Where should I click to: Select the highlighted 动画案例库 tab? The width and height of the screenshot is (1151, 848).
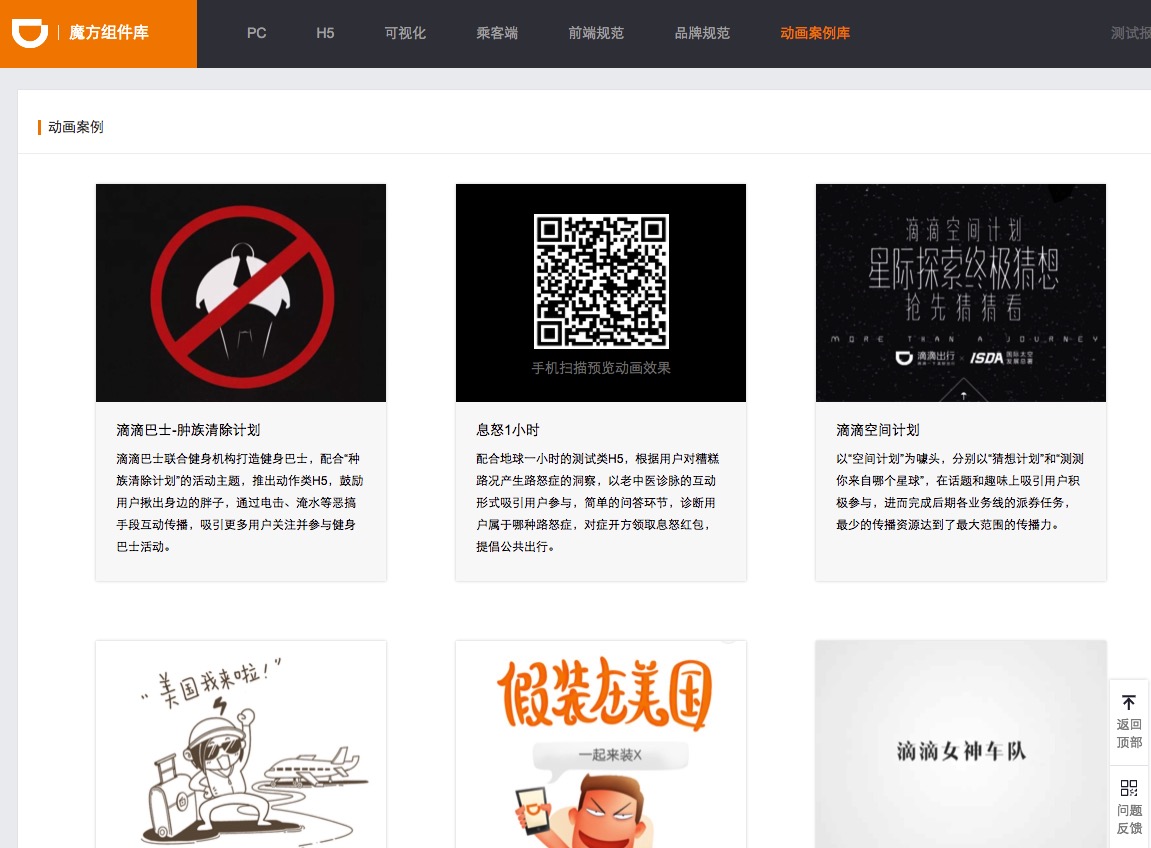(x=815, y=33)
